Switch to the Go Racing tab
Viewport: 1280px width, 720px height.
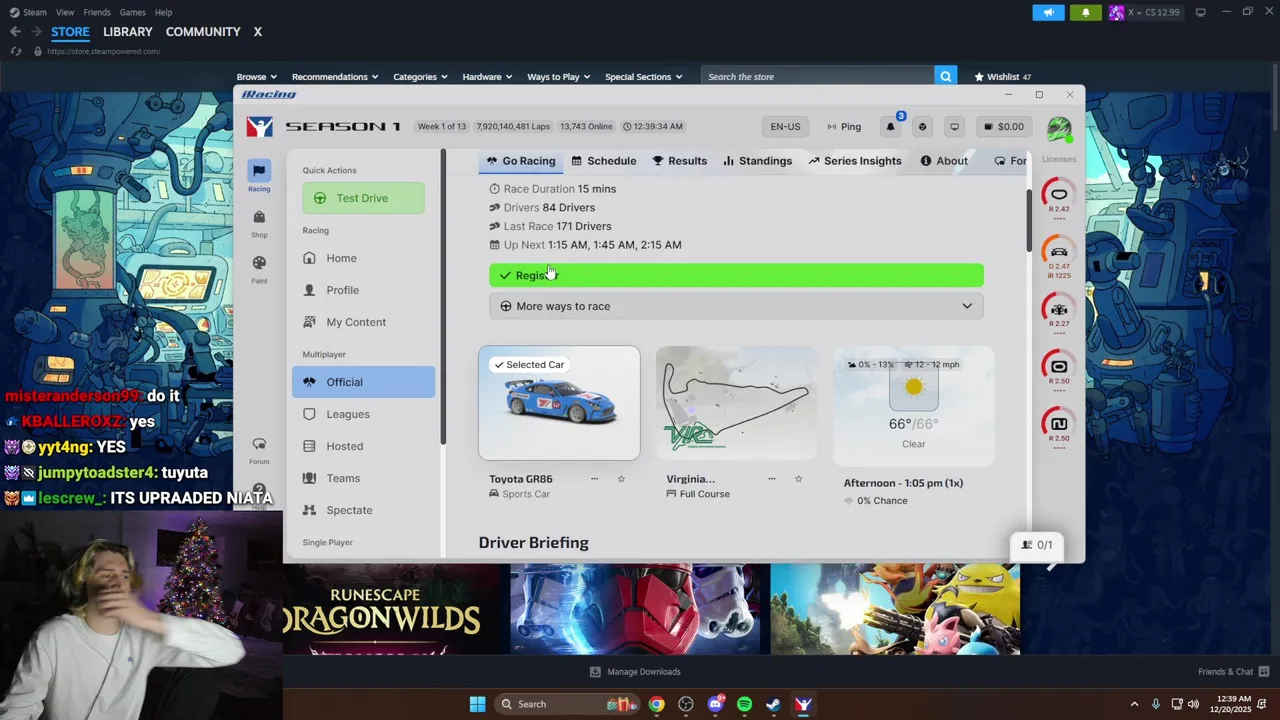coord(521,161)
